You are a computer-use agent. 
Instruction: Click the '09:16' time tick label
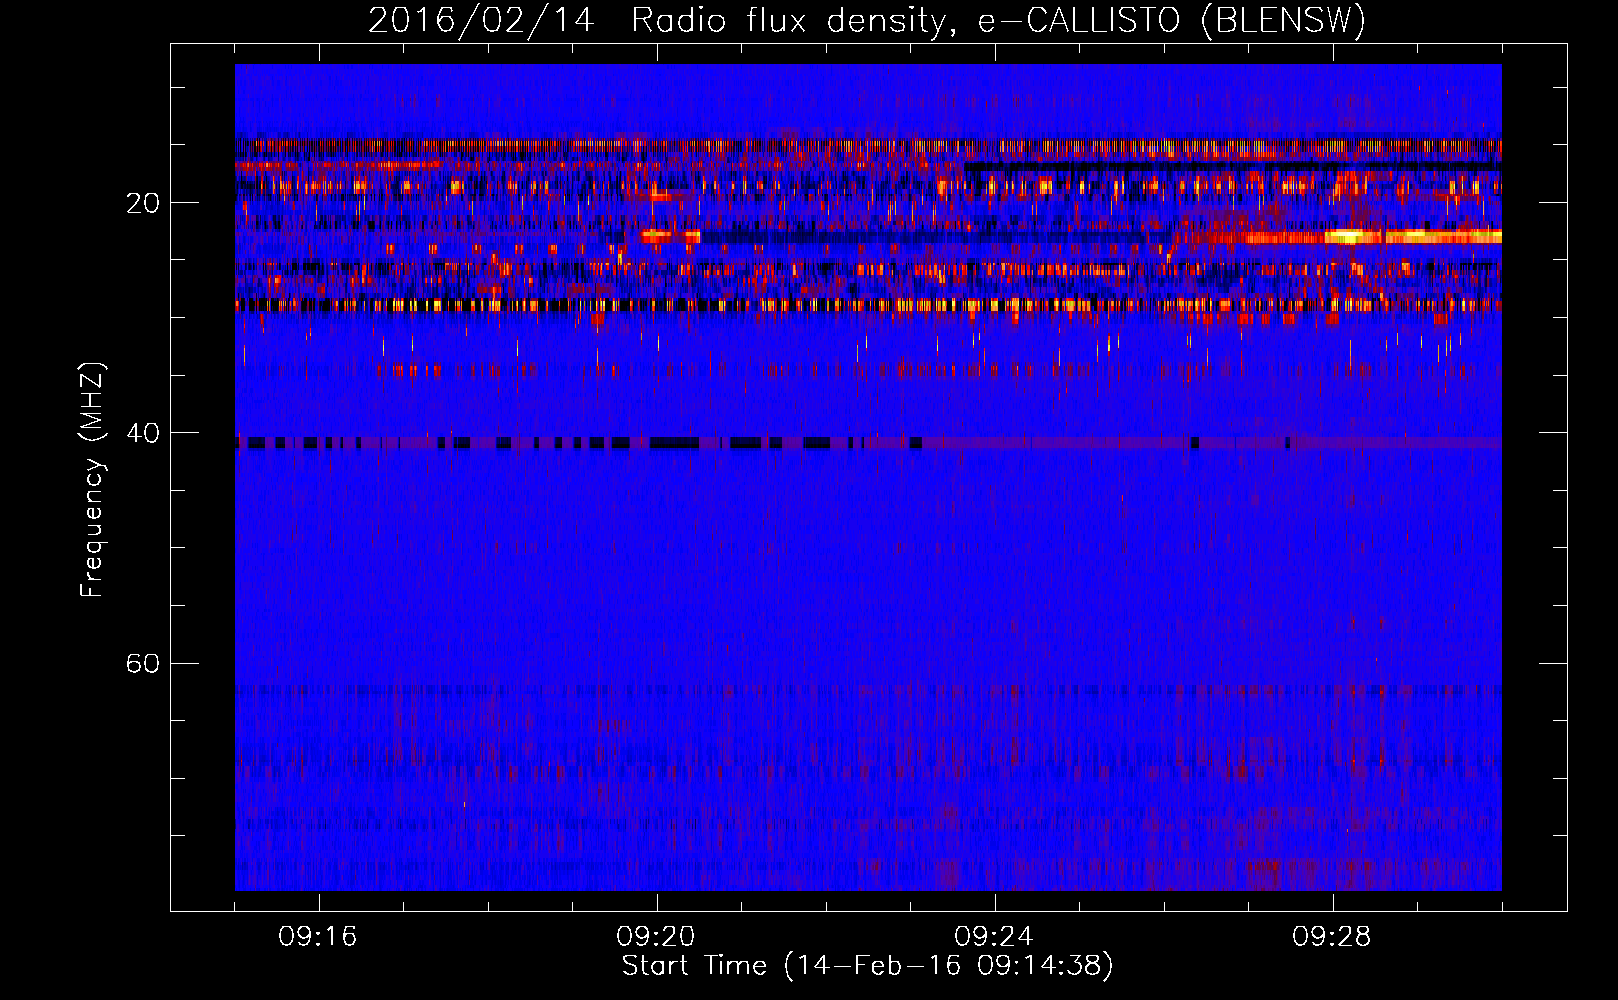coord(318,936)
